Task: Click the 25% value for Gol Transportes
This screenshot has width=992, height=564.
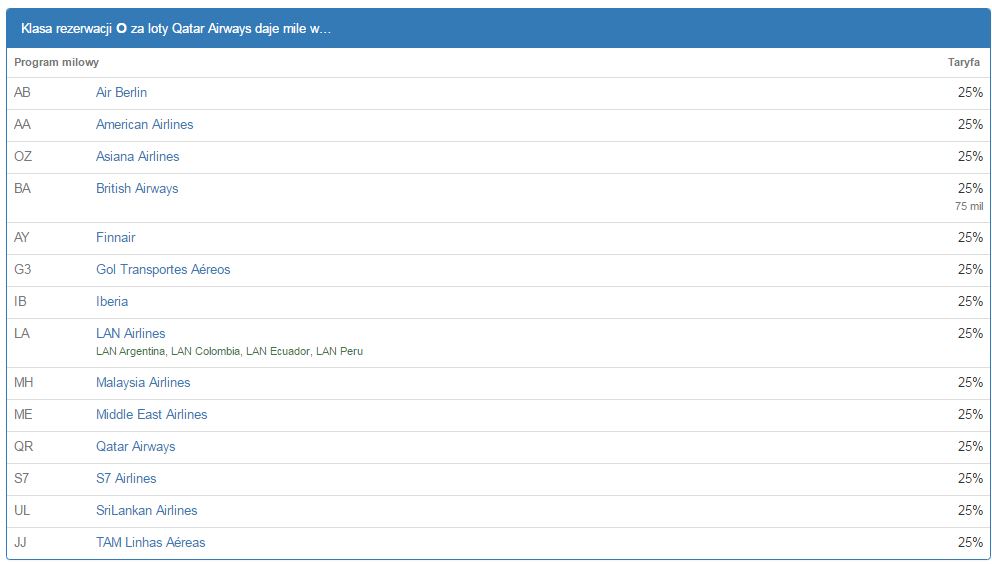Action: click(970, 270)
